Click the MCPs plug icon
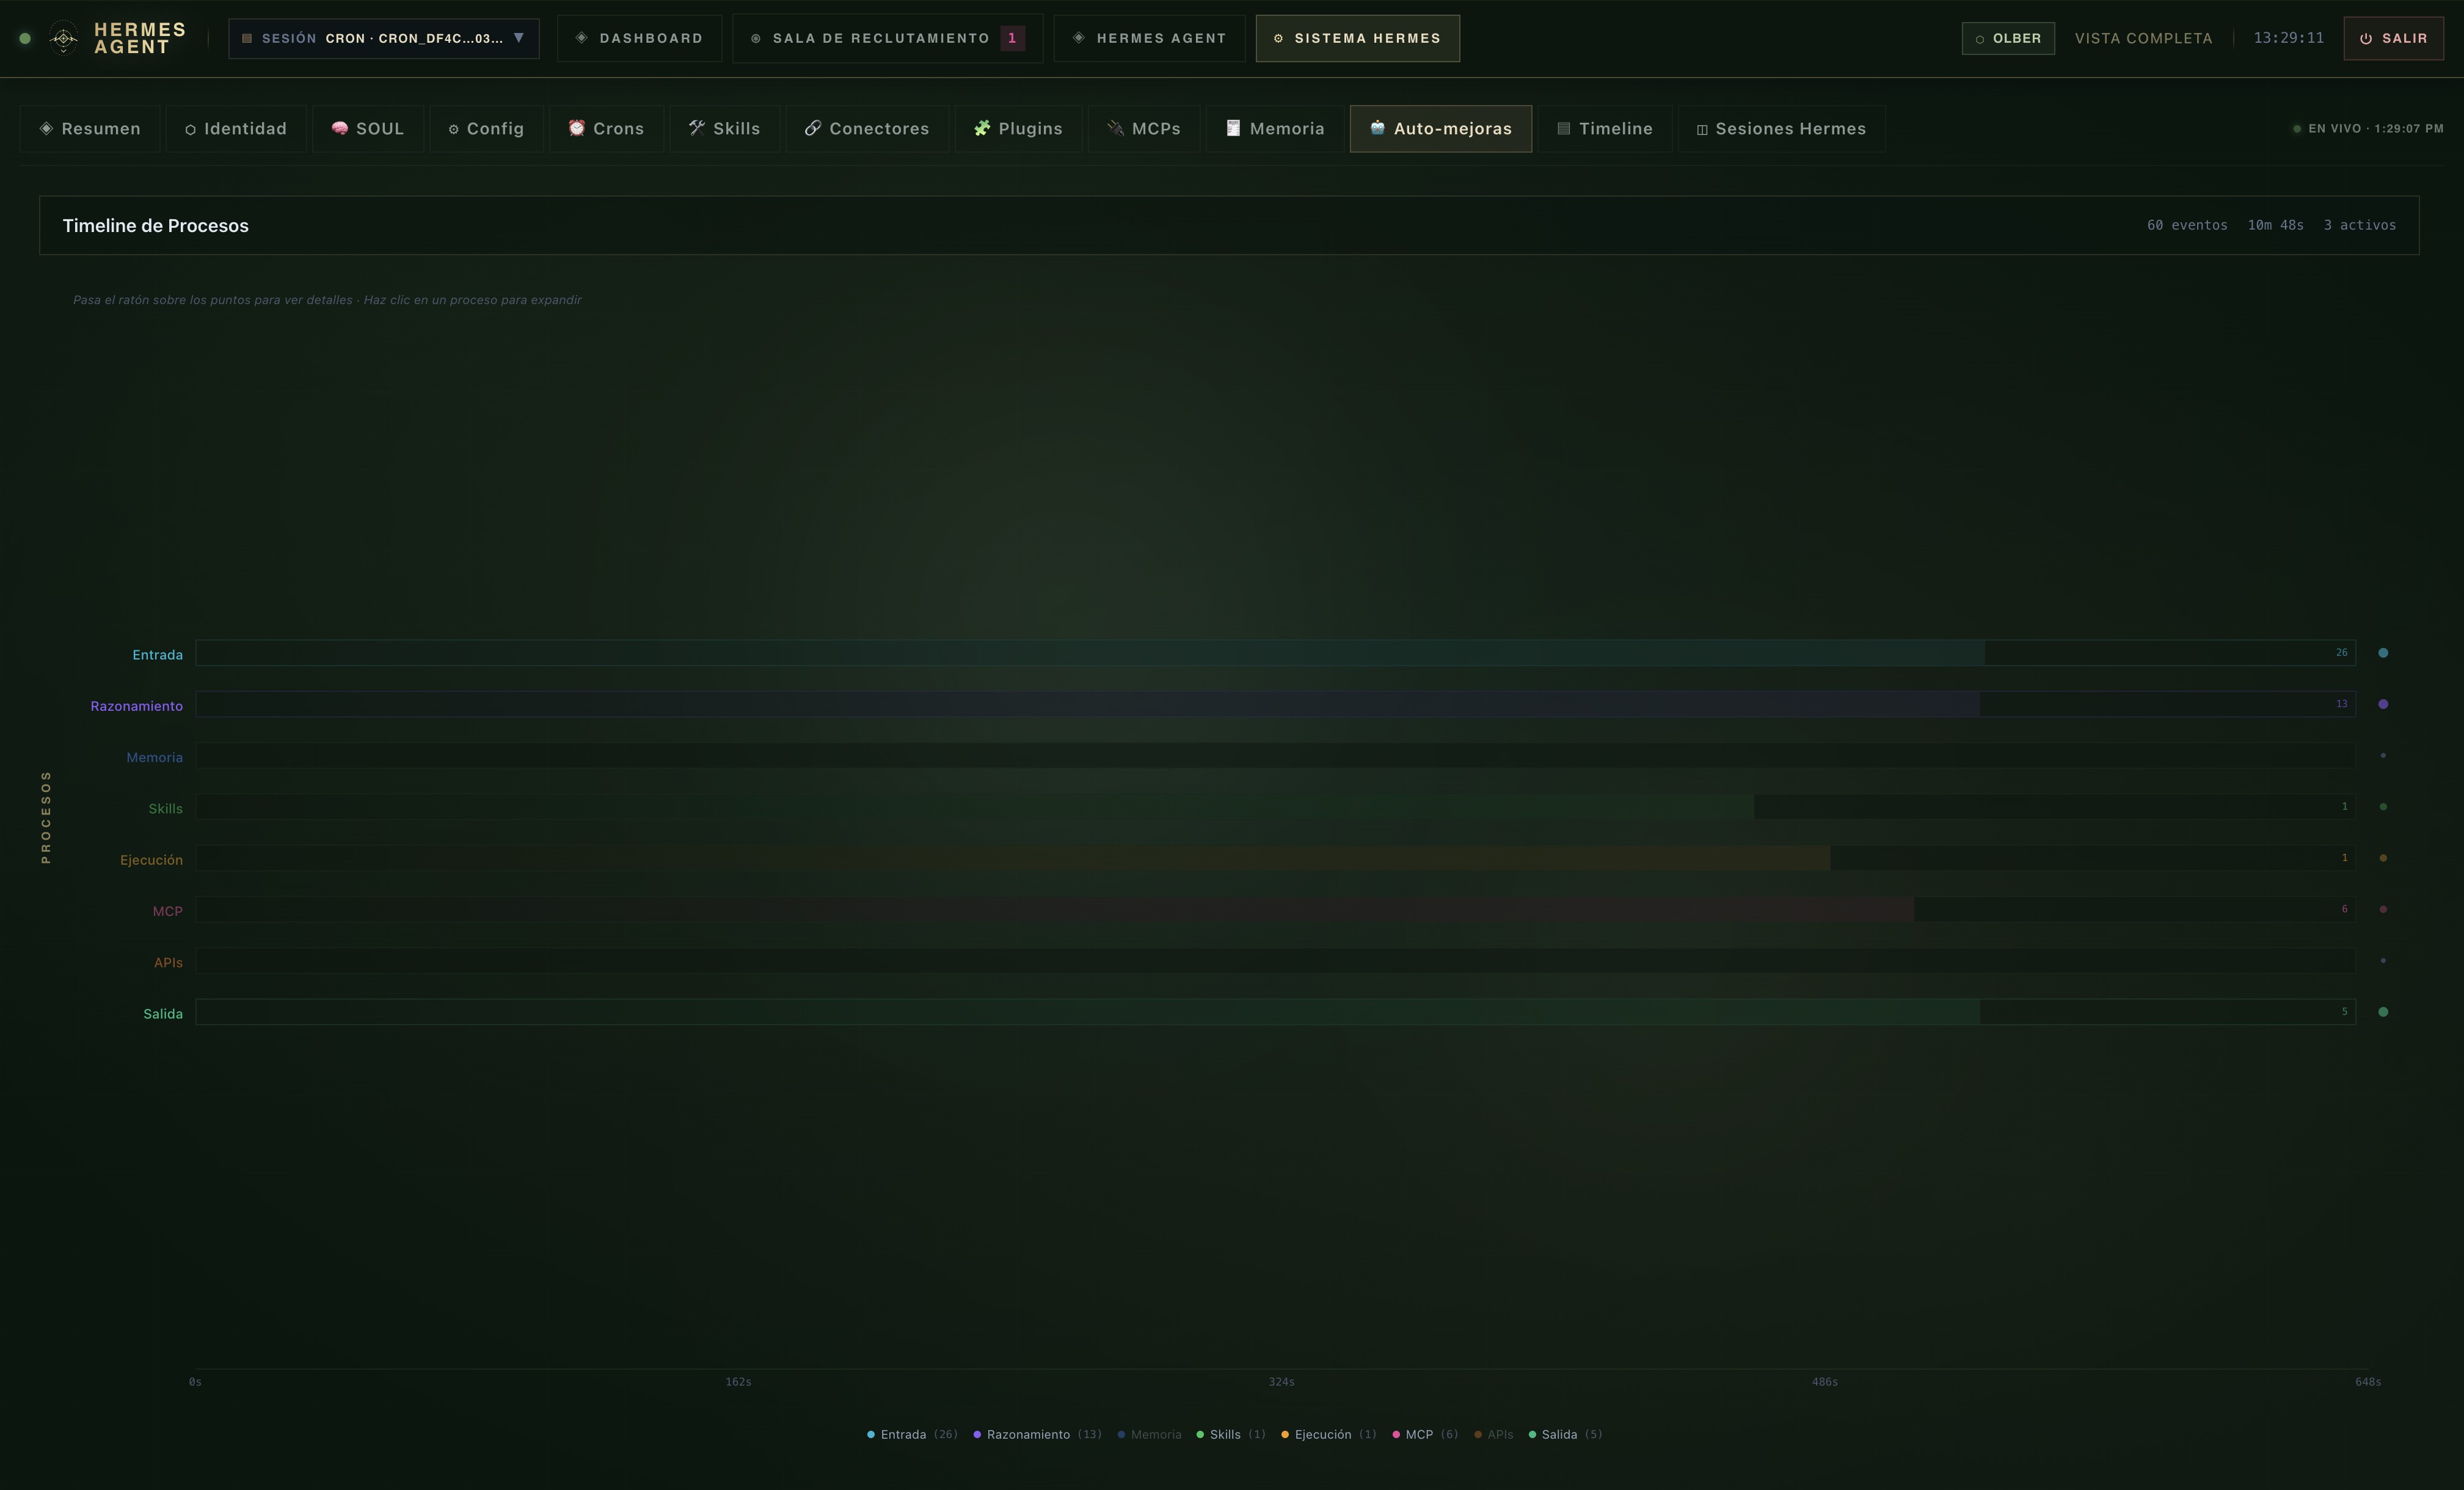The image size is (2464, 1490). (x=1116, y=128)
